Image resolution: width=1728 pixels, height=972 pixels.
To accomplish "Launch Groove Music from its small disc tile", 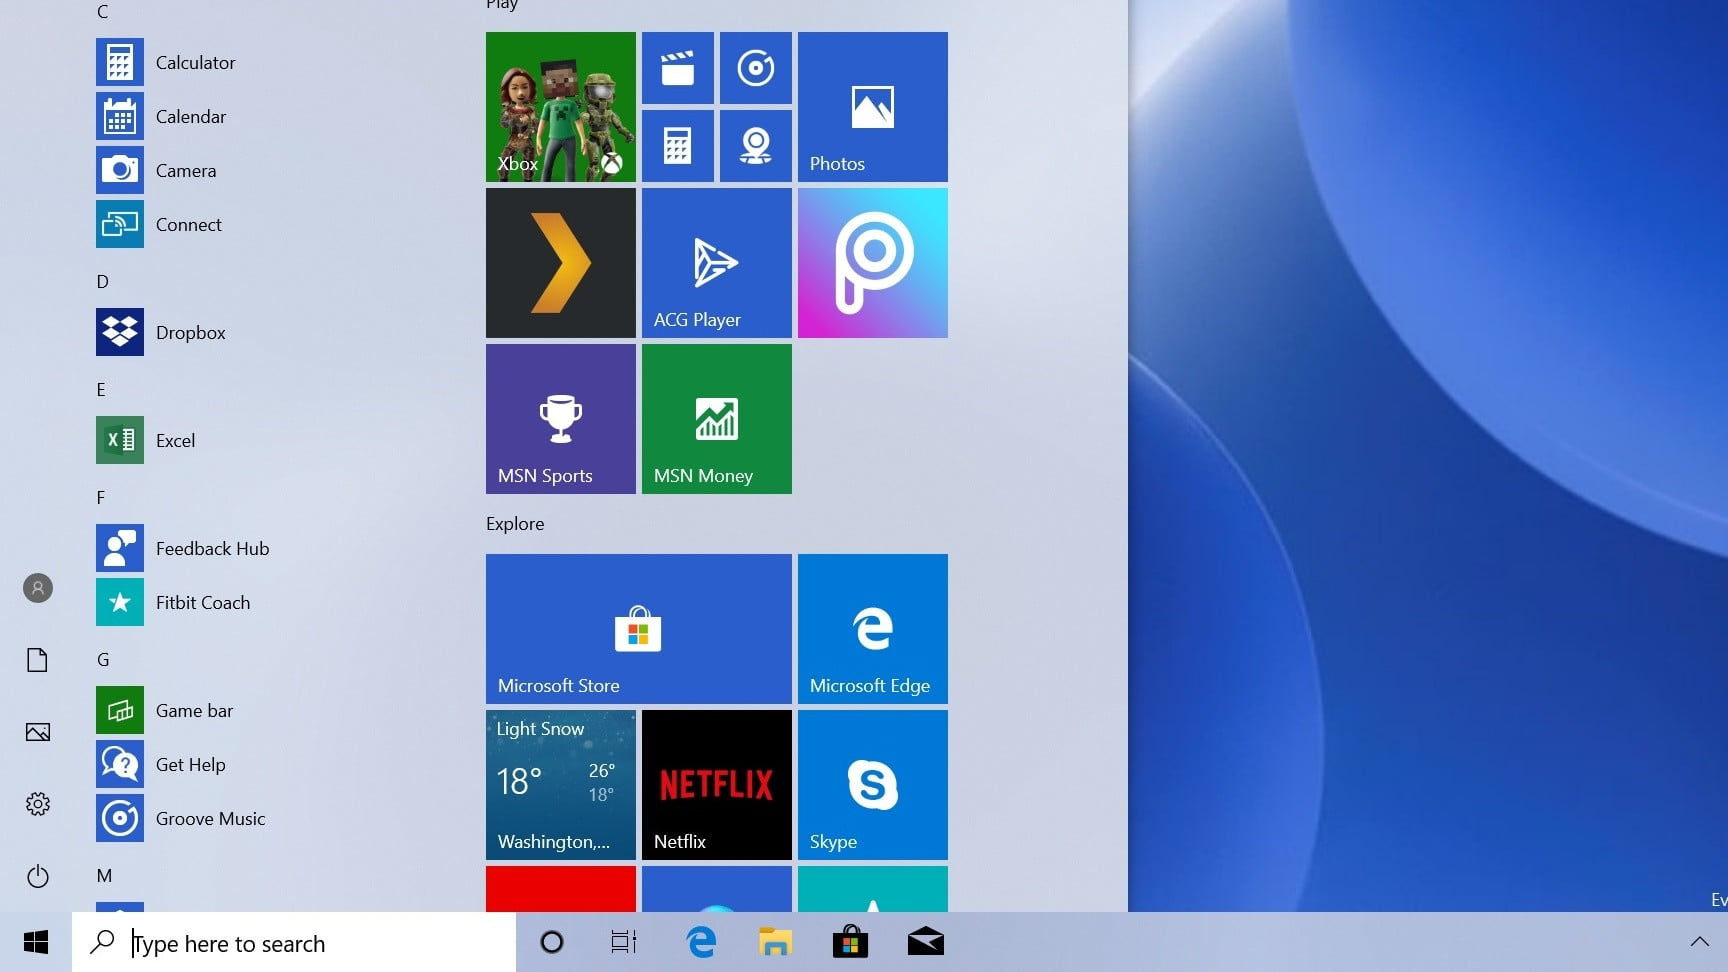I will [756, 68].
